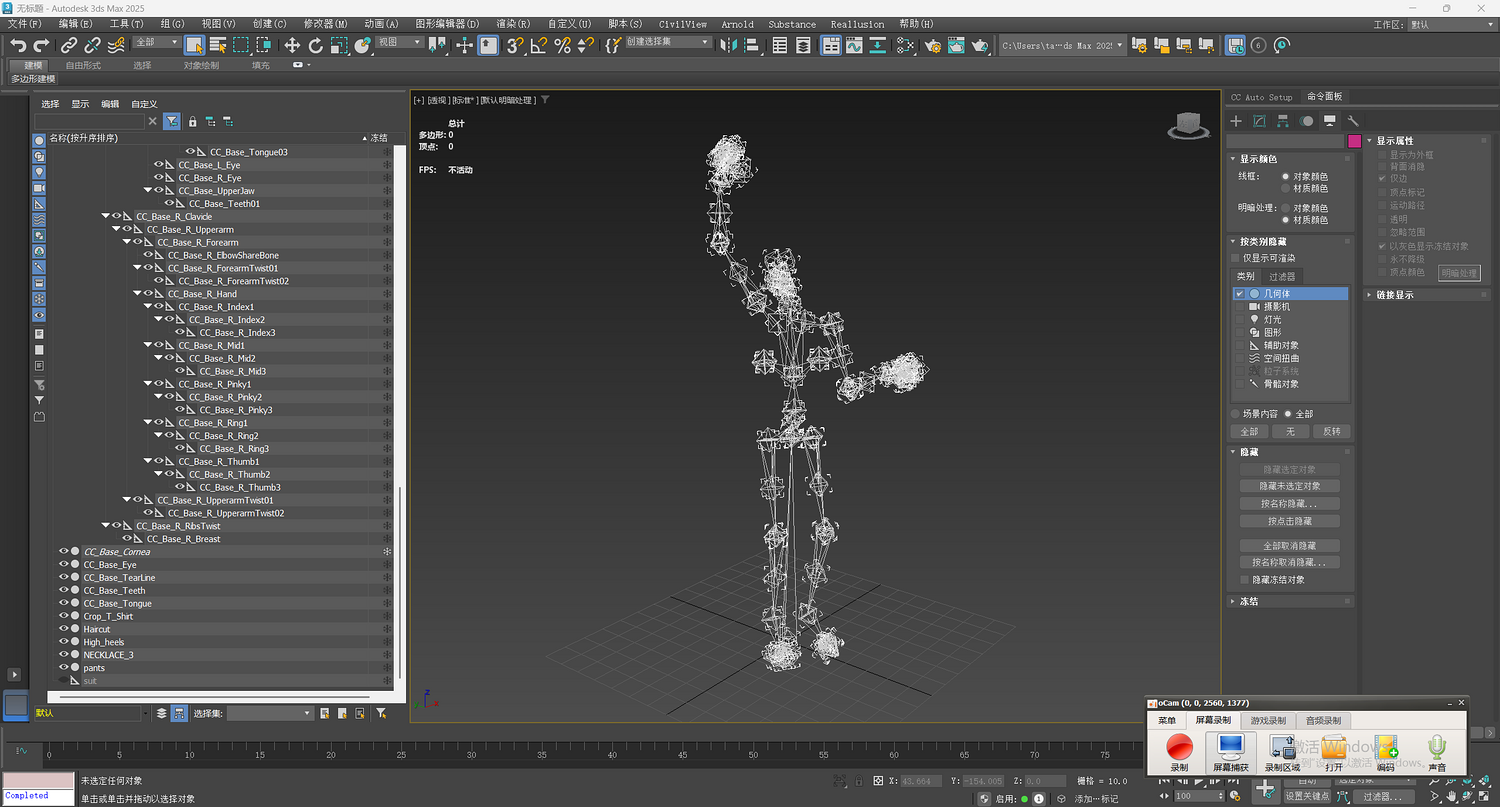Switch to the oCam 游戏录制 tab

click(x=1268, y=720)
